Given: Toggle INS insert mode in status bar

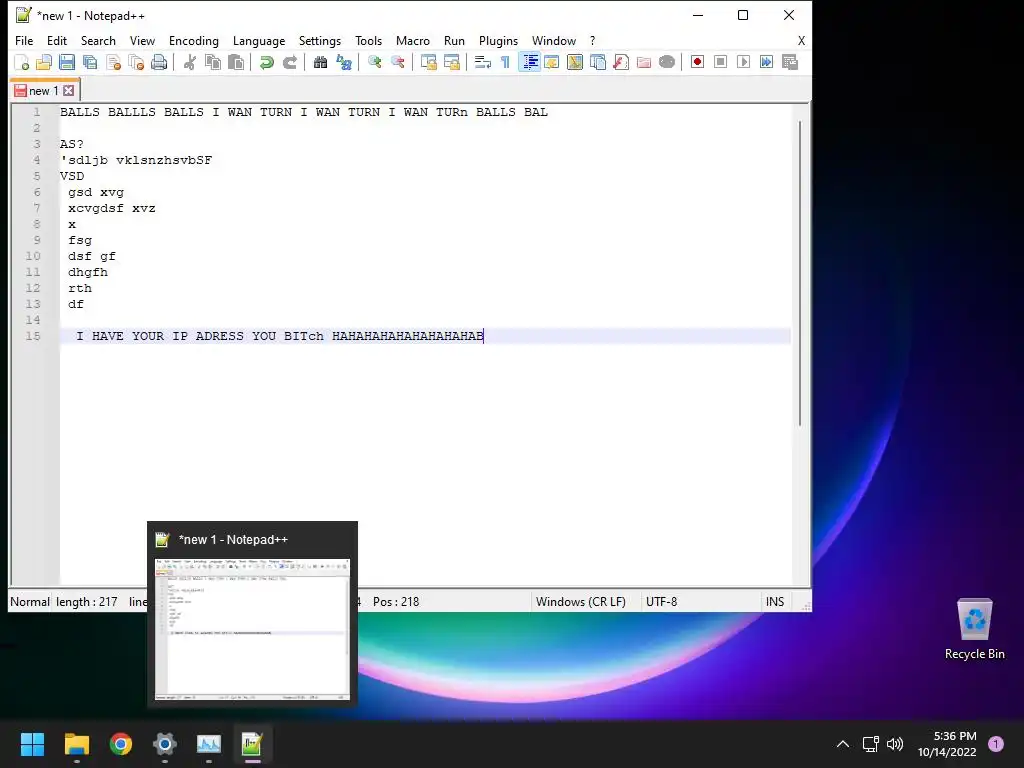Looking at the screenshot, I should coord(775,601).
